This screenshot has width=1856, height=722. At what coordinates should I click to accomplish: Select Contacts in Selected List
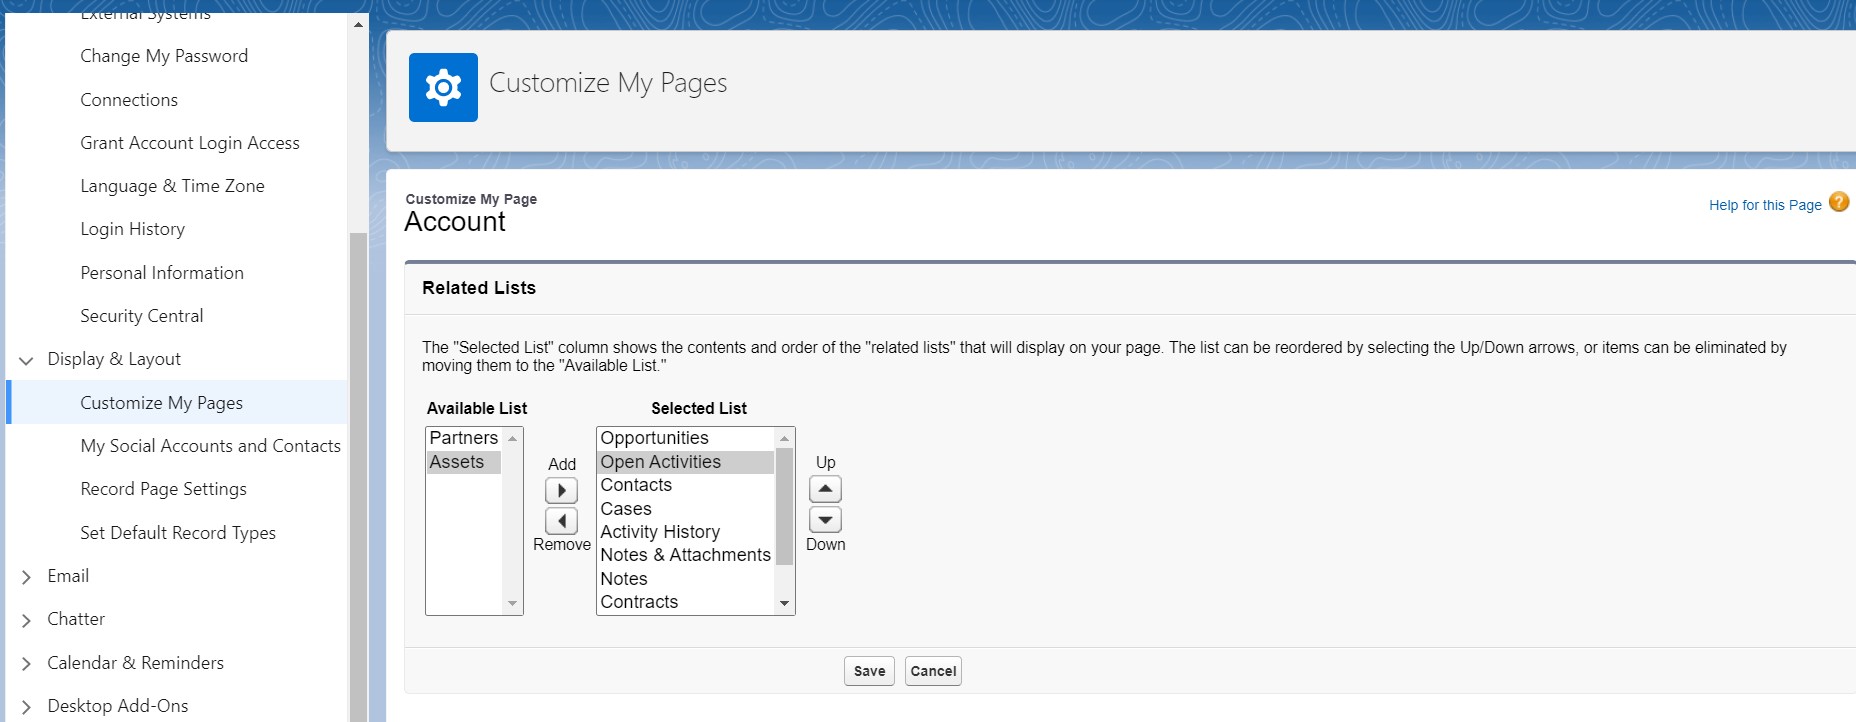click(x=685, y=485)
